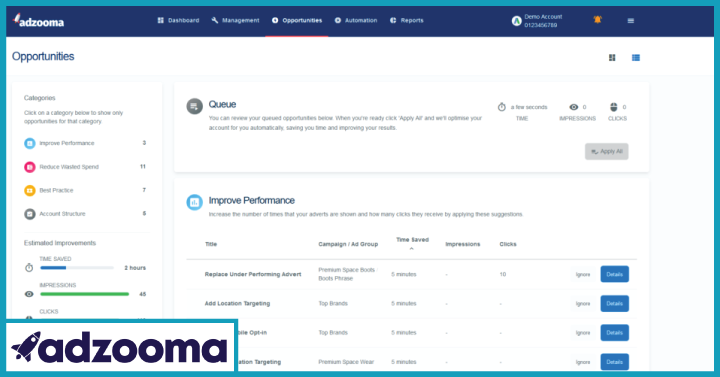Open Details for Add Location Targeting

click(x=614, y=304)
